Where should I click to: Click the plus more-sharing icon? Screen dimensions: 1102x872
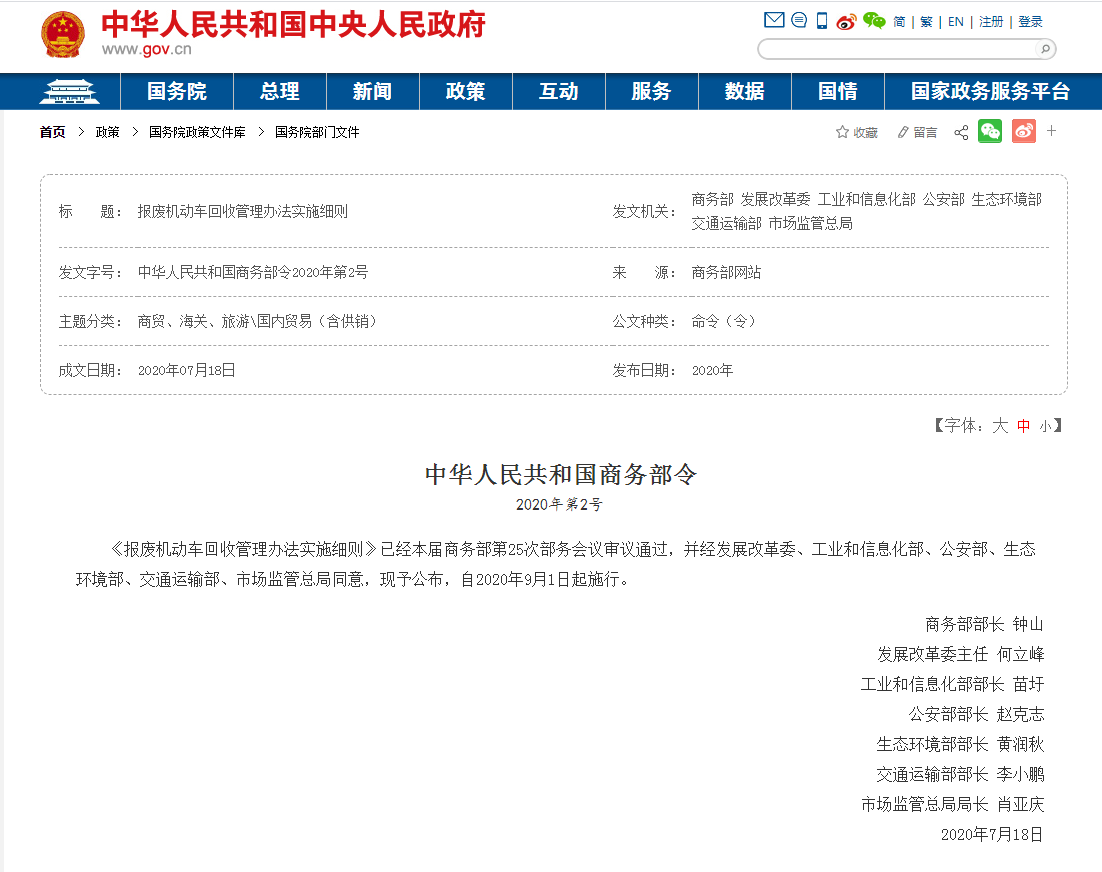[1051, 131]
